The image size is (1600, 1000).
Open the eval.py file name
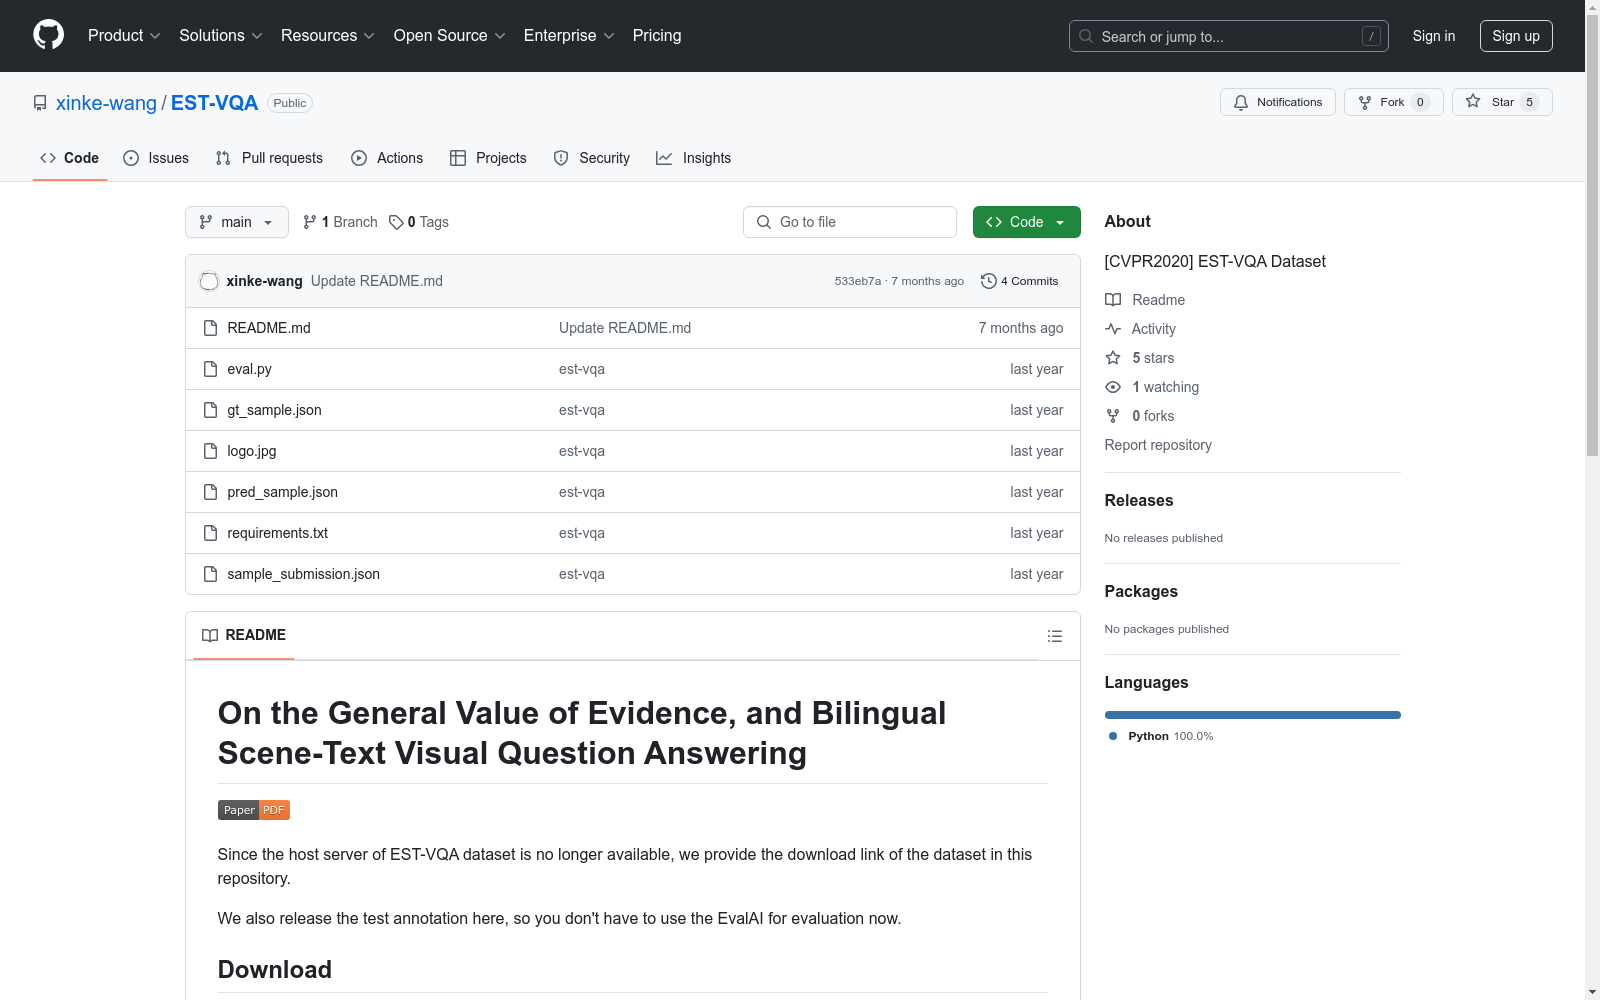coord(249,369)
